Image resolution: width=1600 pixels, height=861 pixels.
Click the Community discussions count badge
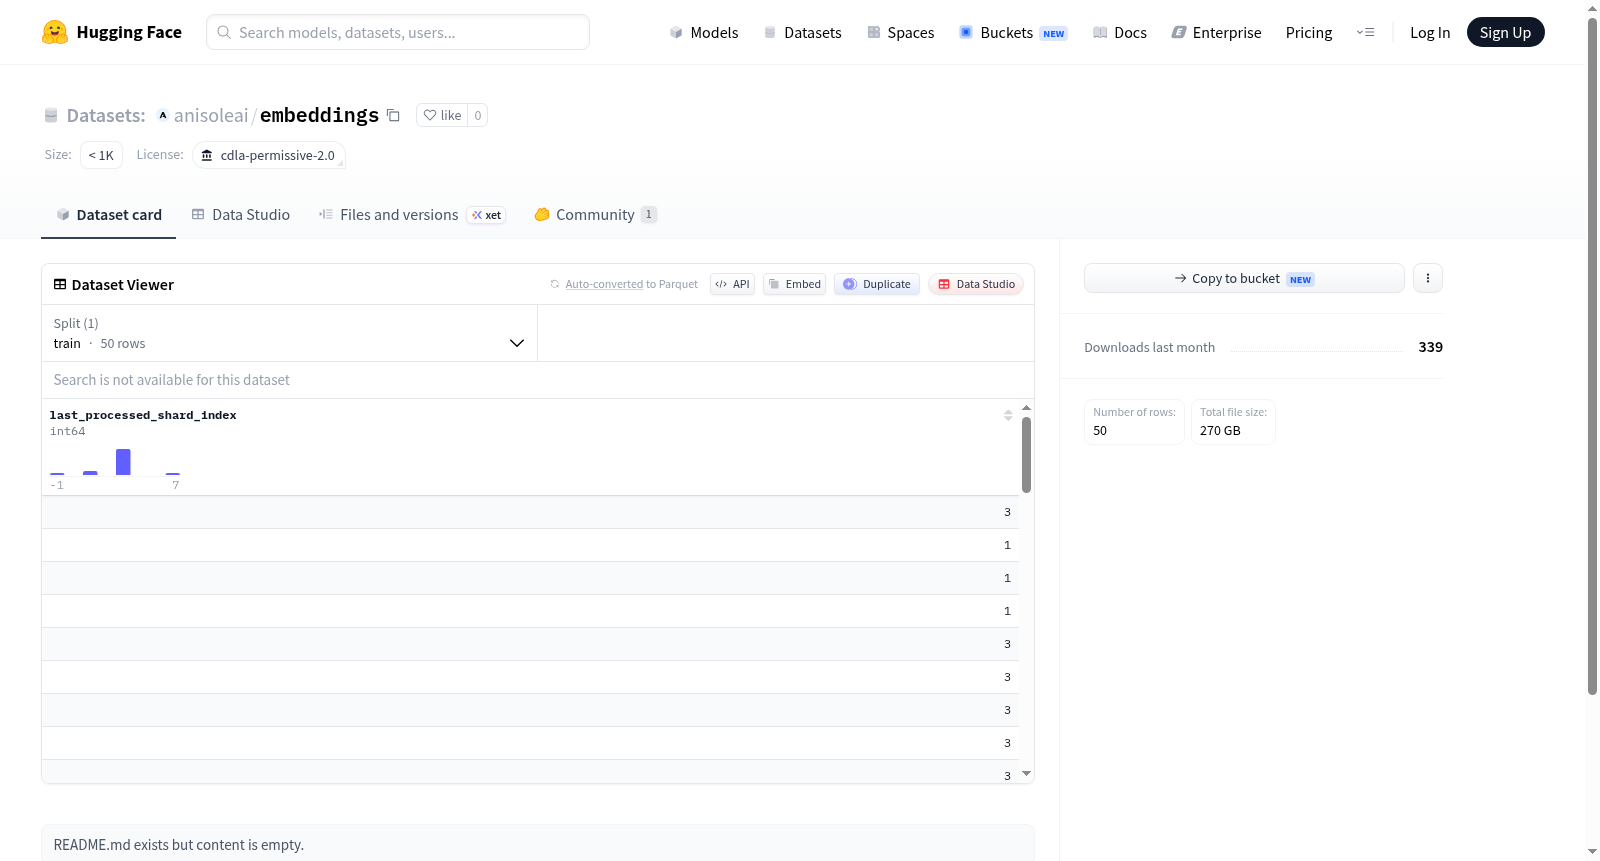649,214
